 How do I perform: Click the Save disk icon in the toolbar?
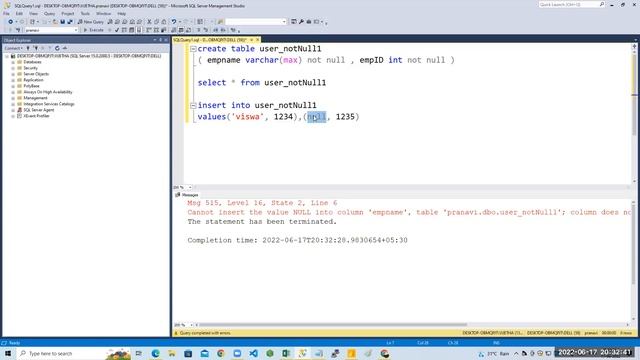(62, 22)
